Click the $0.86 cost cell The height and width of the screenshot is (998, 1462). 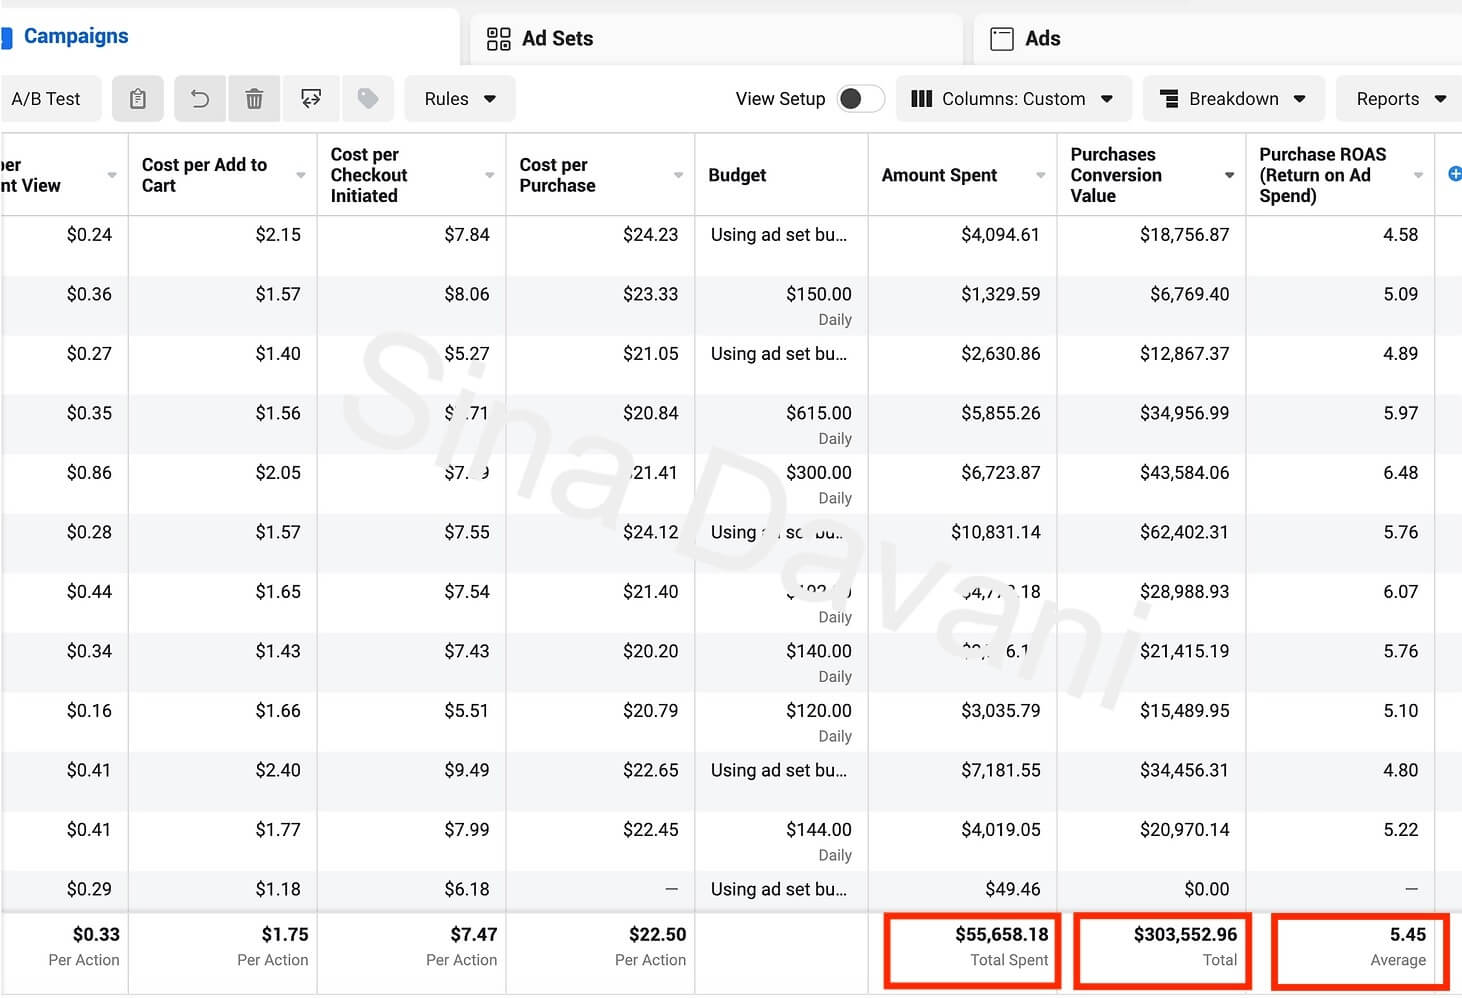click(x=89, y=473)
